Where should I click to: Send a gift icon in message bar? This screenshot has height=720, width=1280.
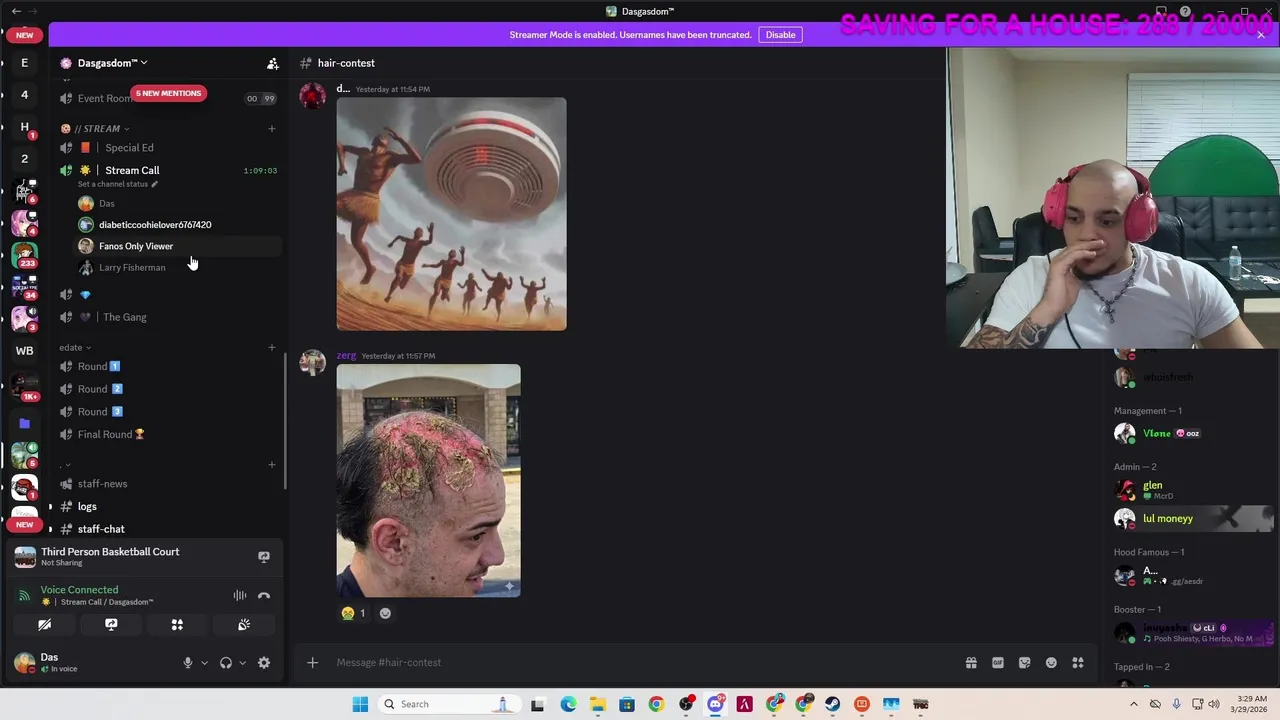[971, 663]
